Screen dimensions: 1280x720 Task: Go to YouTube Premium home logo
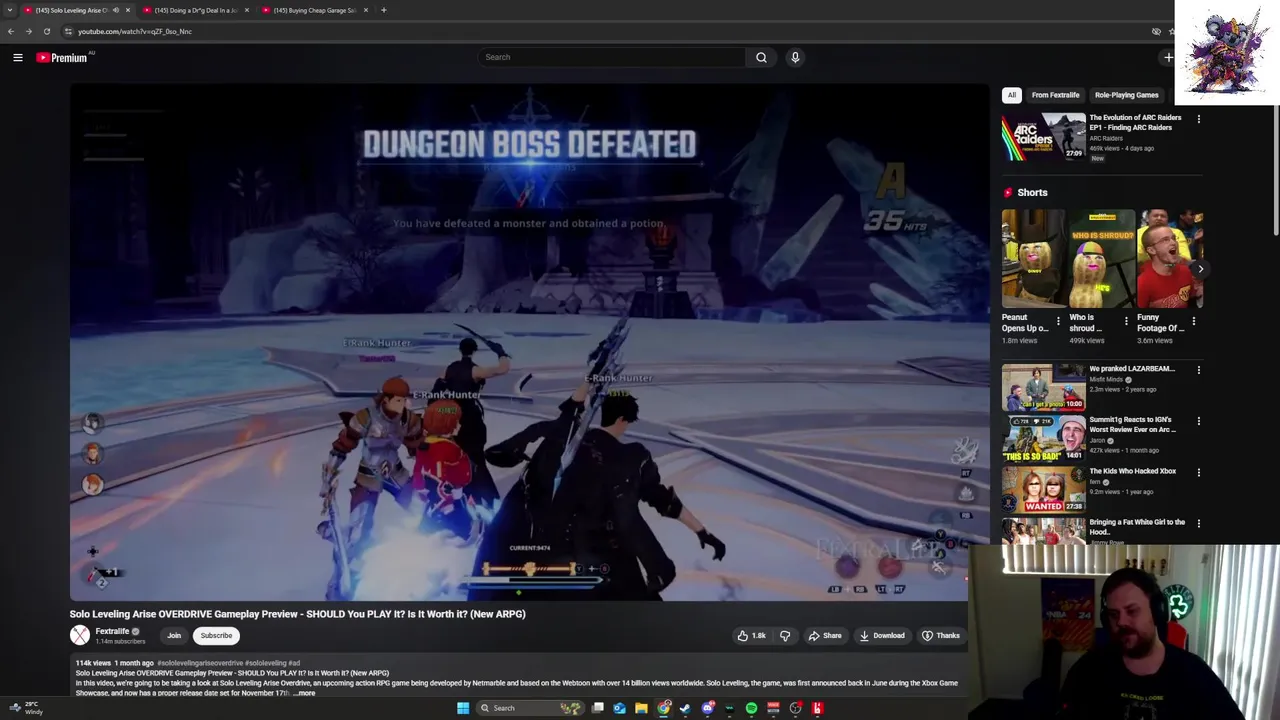tap(62, 58)
